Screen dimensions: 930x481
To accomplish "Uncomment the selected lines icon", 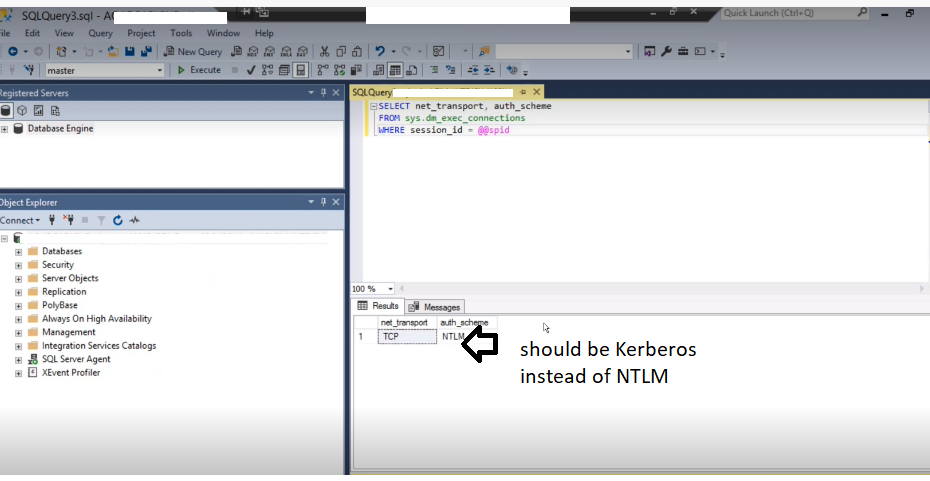I will coord(450,70).
